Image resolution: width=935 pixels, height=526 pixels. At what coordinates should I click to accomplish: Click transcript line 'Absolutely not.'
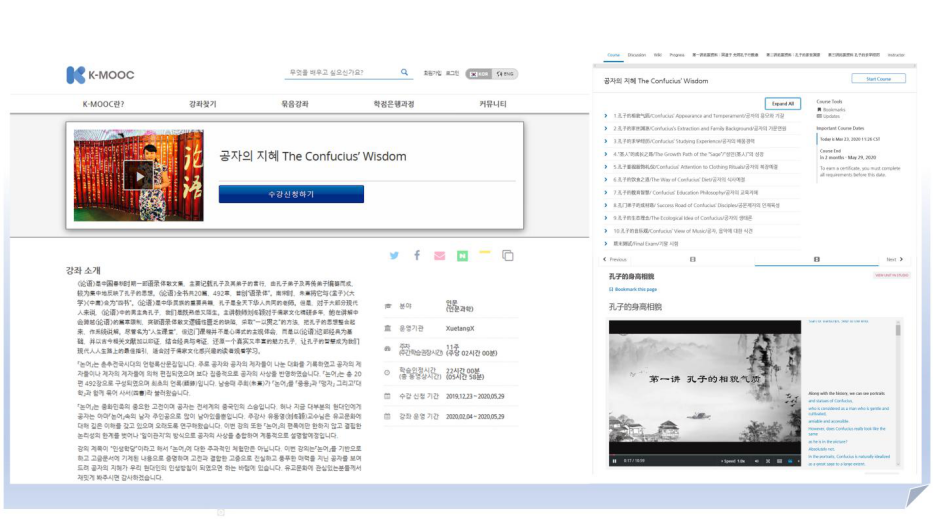[823, 449]
